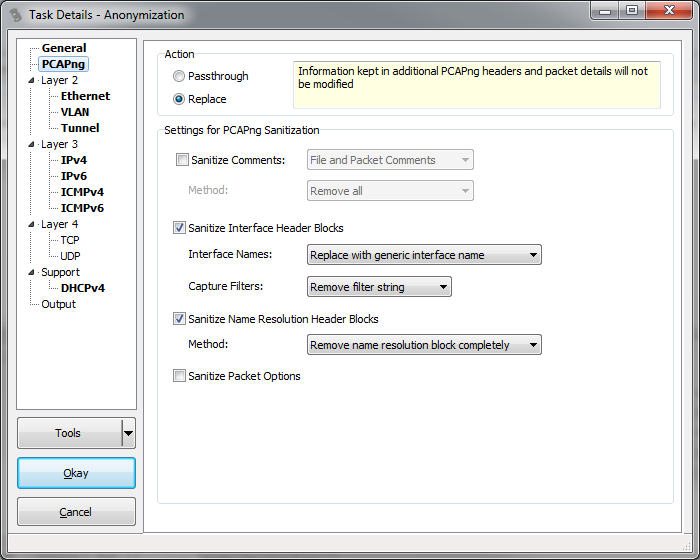Open the File and Packet Comments dropdown
The width and height of the screenshot is (700, 560).
tap(390, 160)
